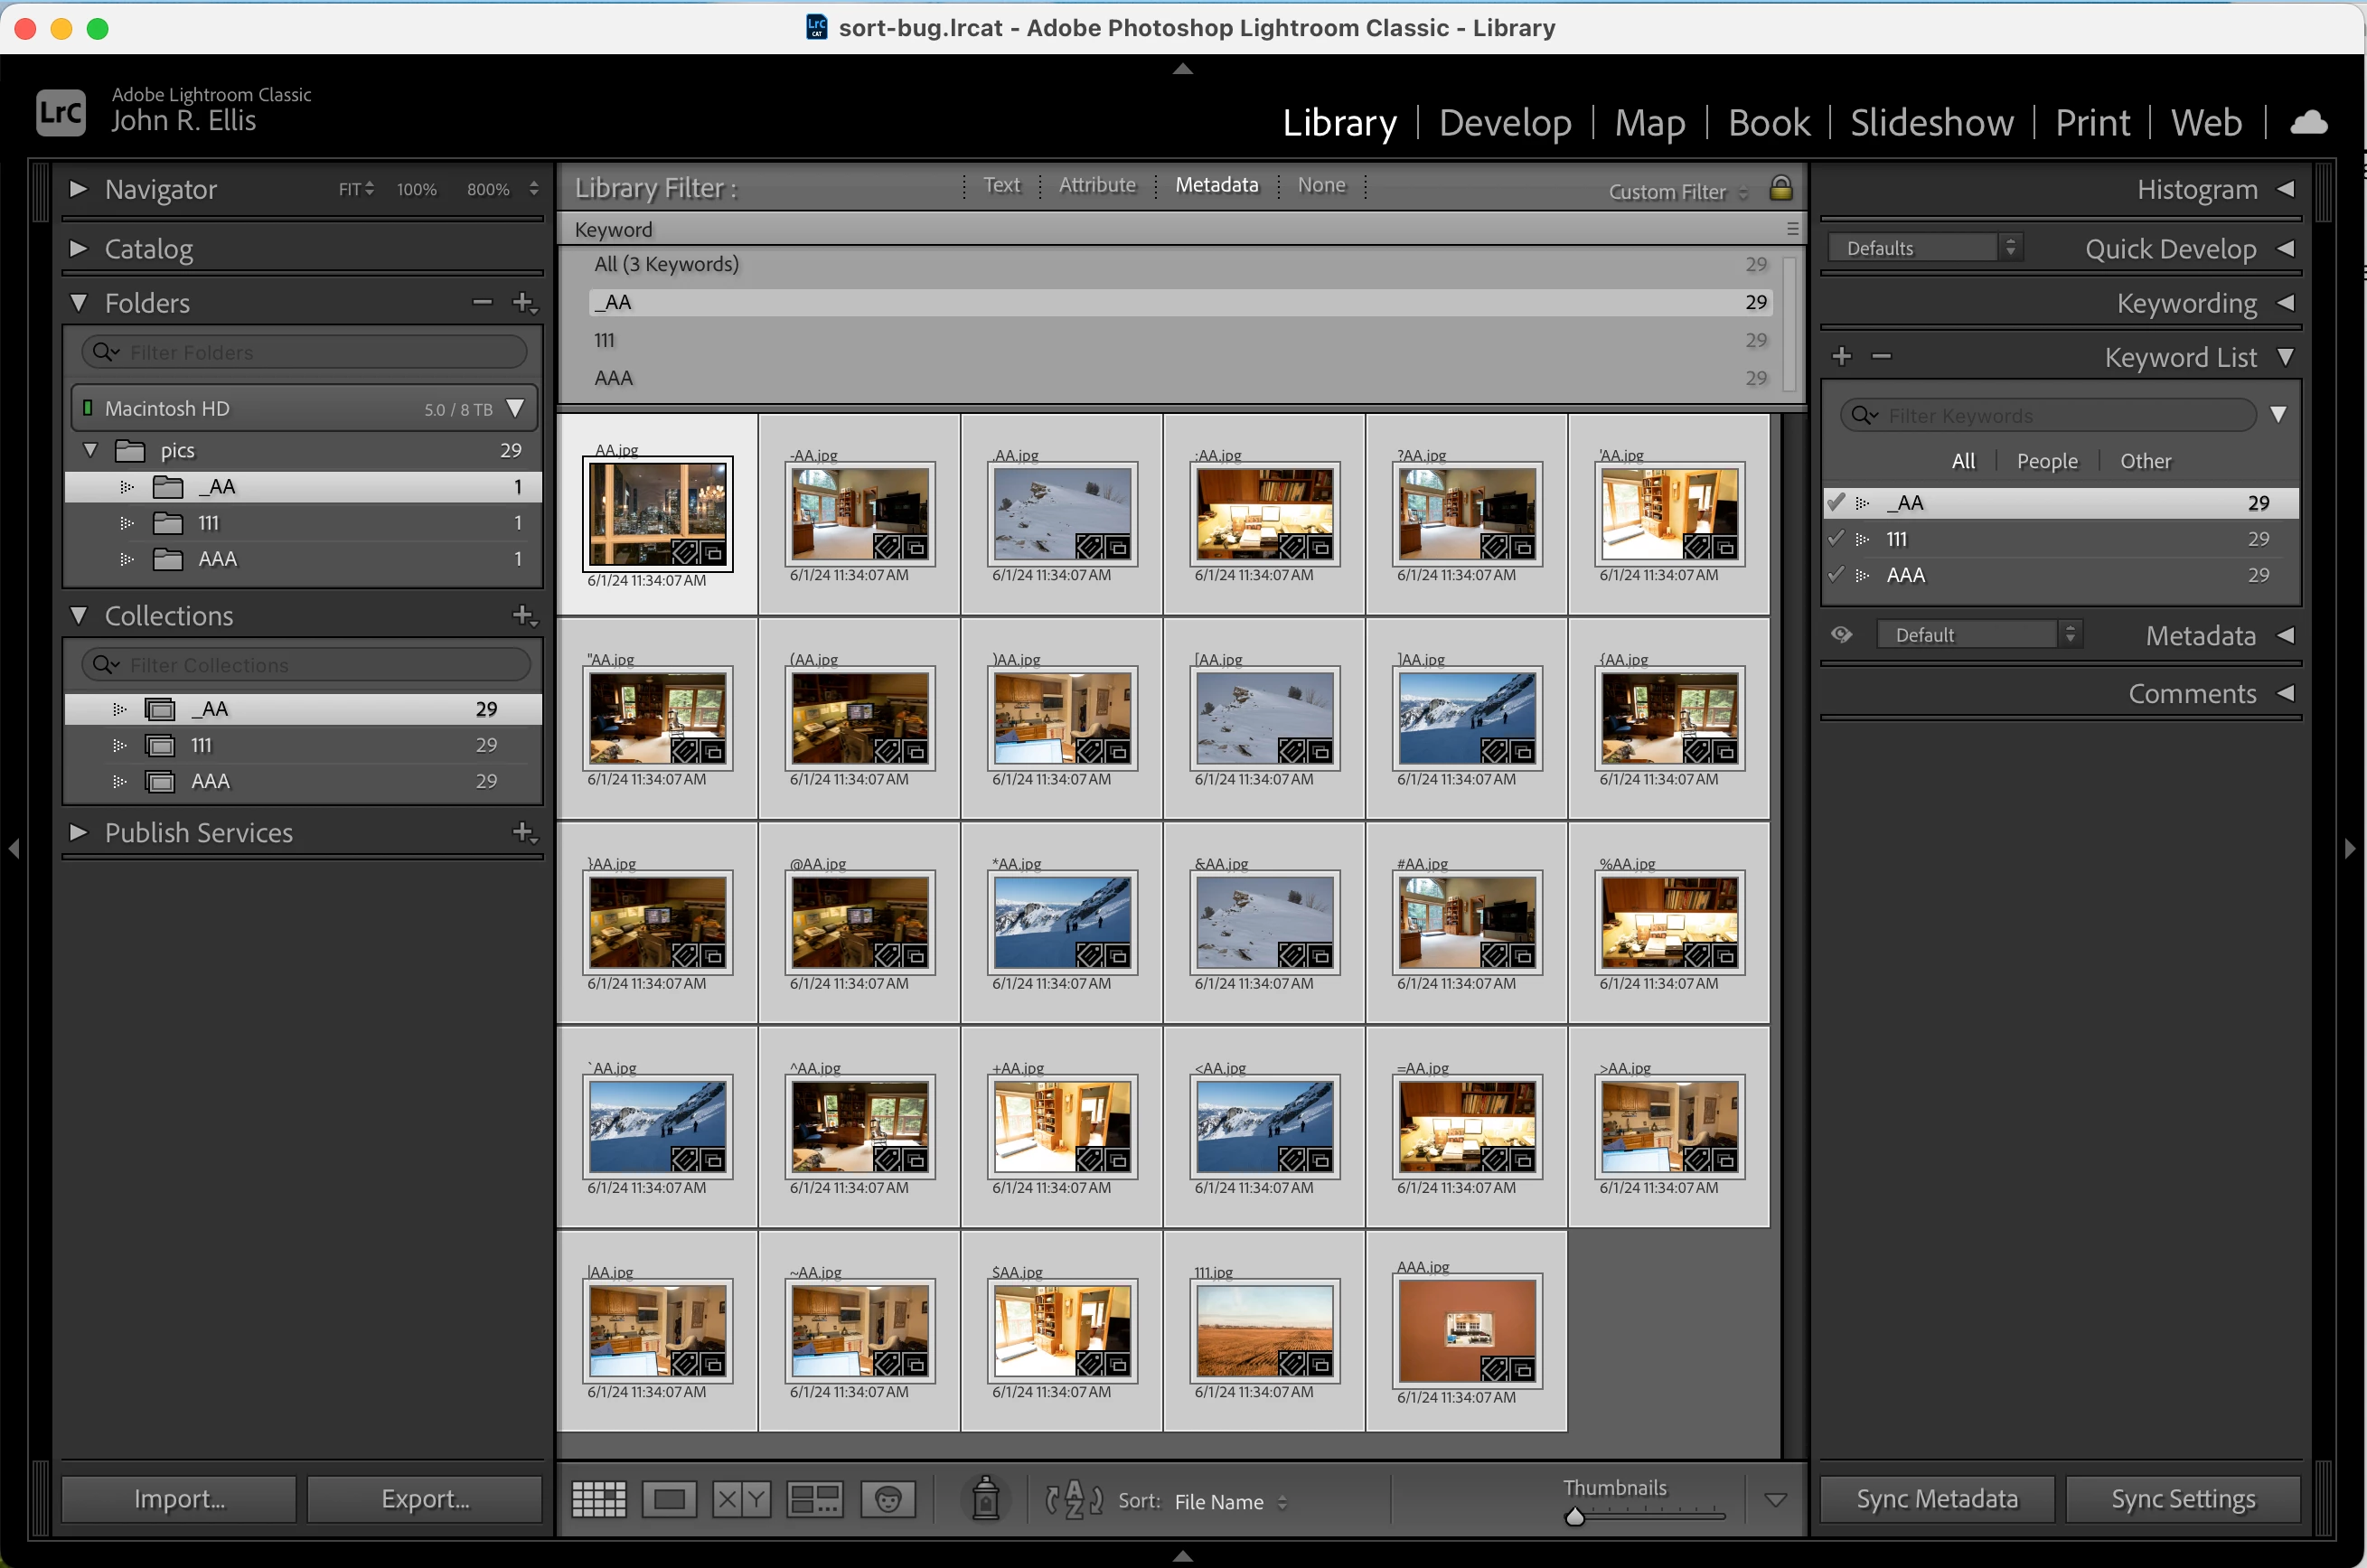Screen dimensions: 2367x1568
Task: Reverse sort direction with A-Z icon
Action: pyautogui.click(x=1074, y=1499)
